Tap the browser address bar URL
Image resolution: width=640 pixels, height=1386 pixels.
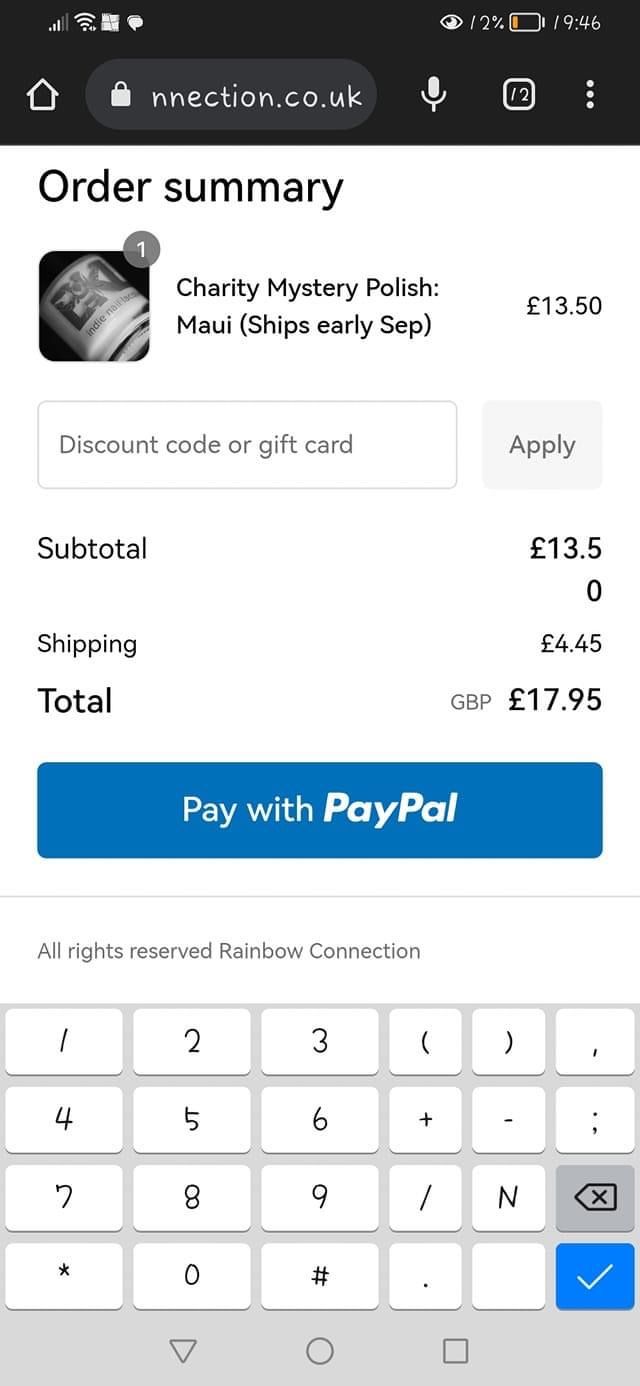(256, 96)
